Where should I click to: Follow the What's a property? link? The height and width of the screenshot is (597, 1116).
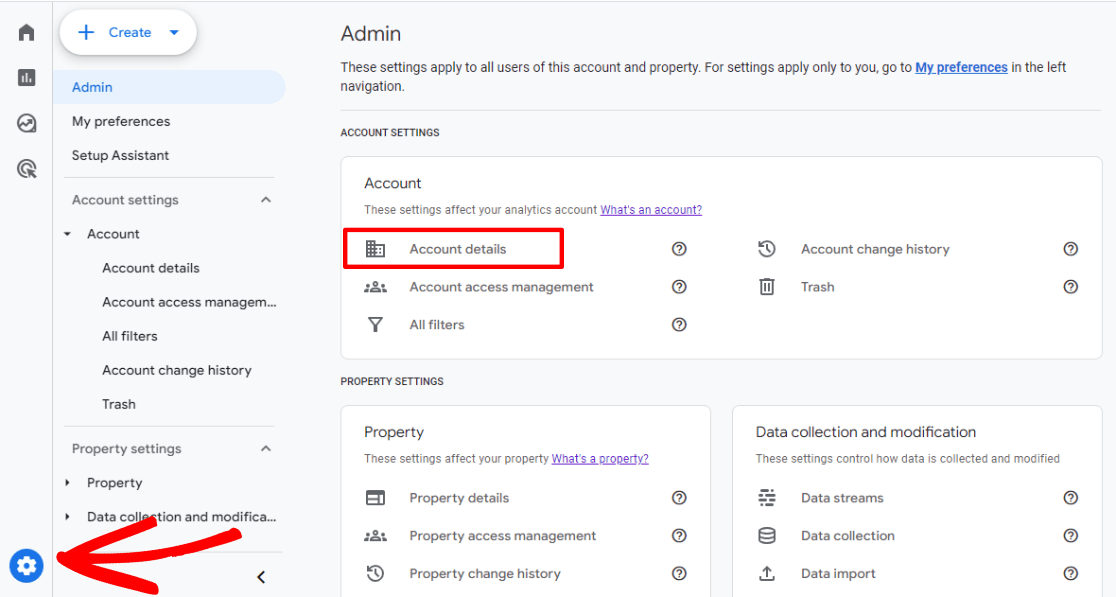600,459
